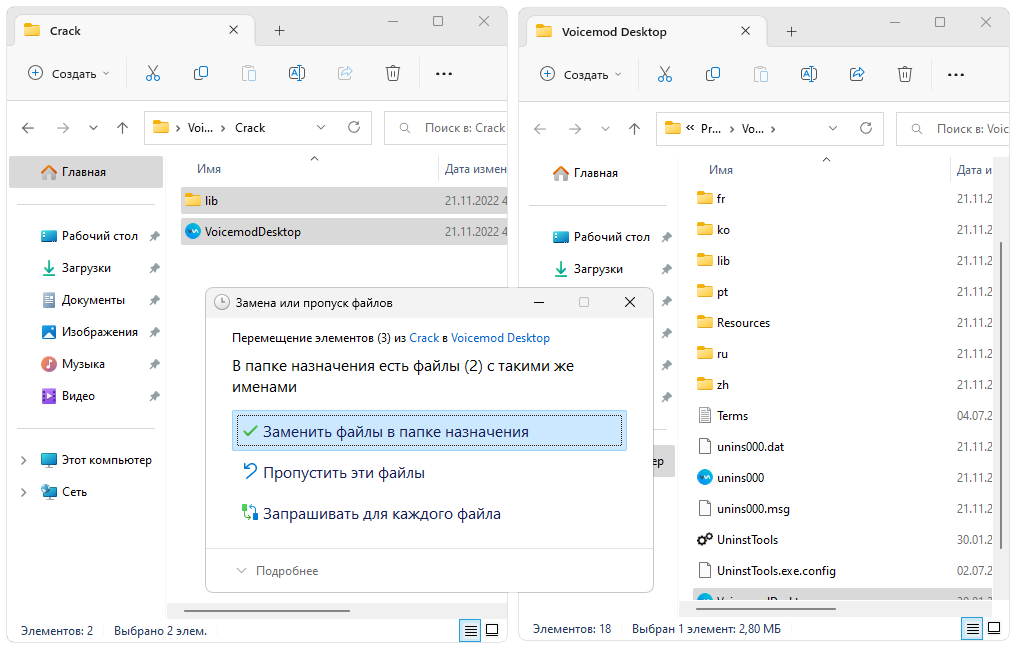Click Cut icon in Crack window toolbar
The width and height of the screenshot is (1018, 648).
point(153,73)
